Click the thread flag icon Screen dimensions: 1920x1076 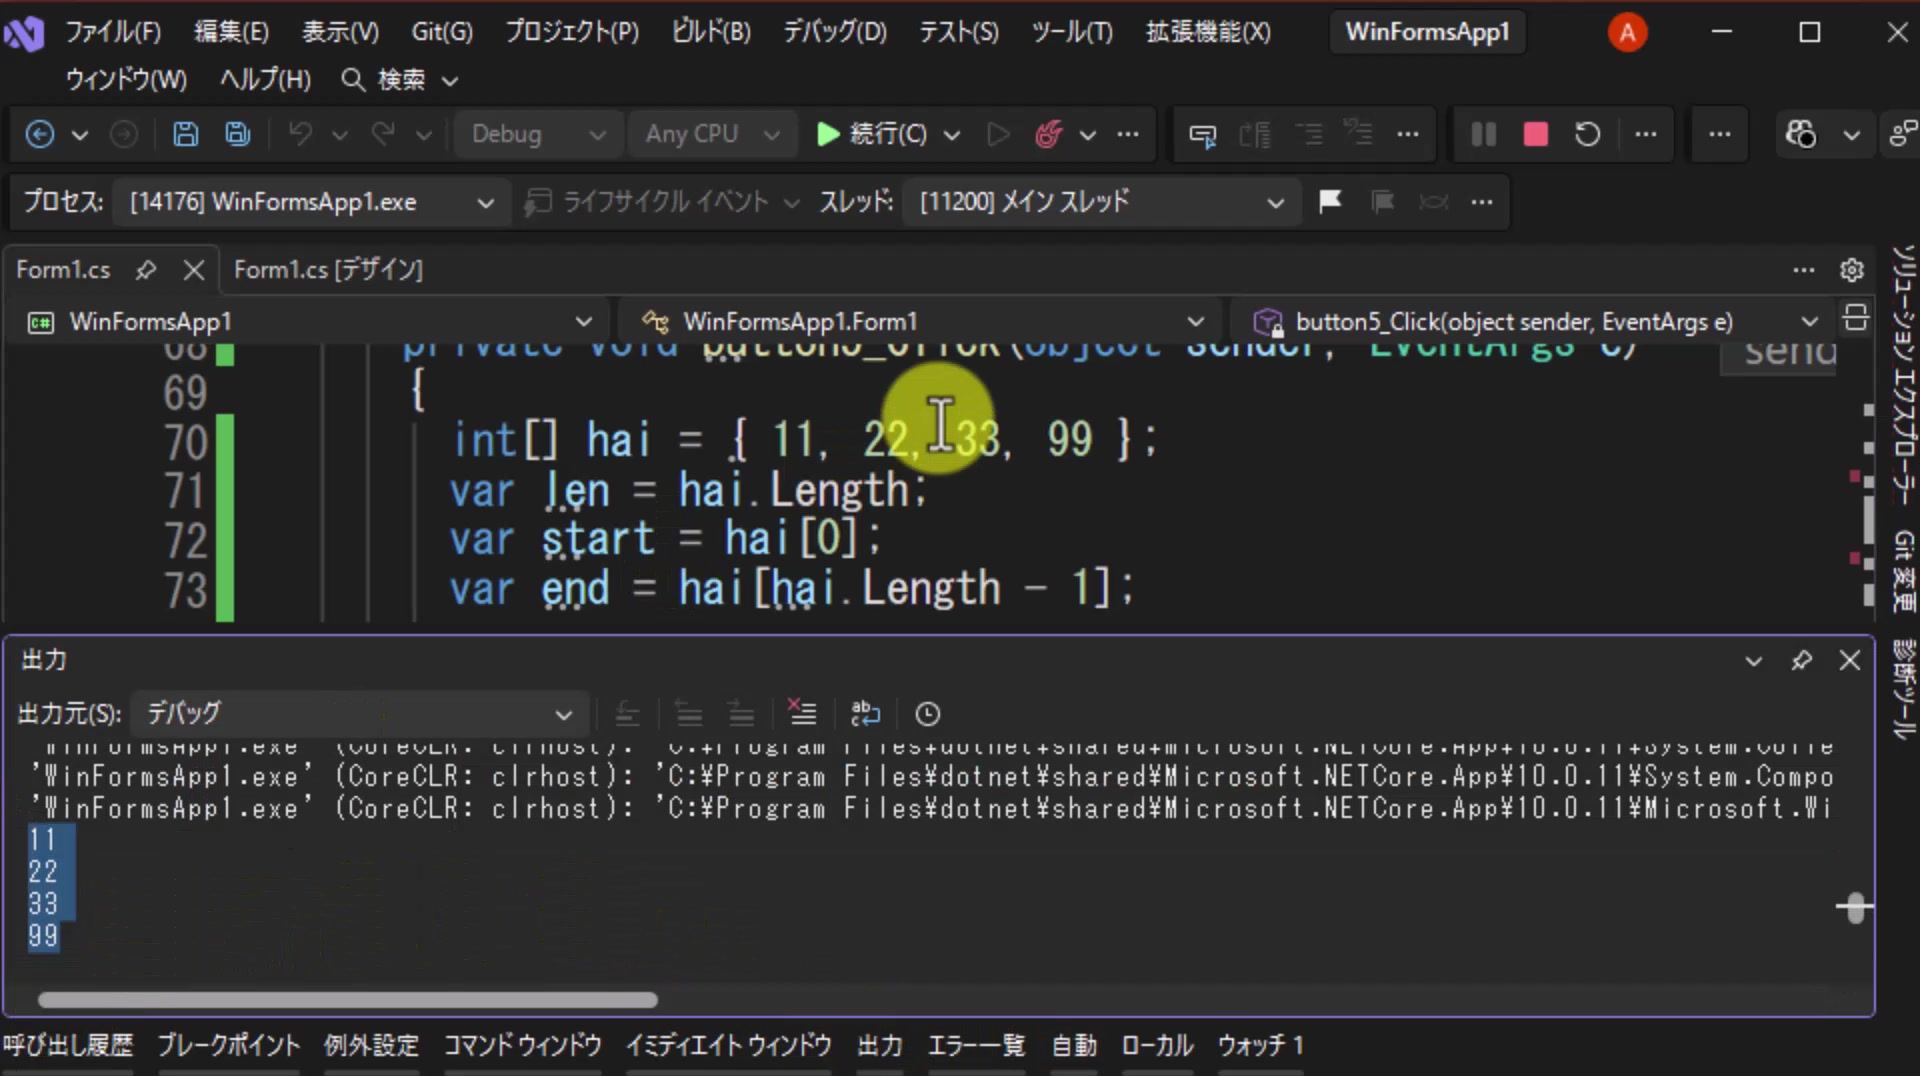[1330, 202]
